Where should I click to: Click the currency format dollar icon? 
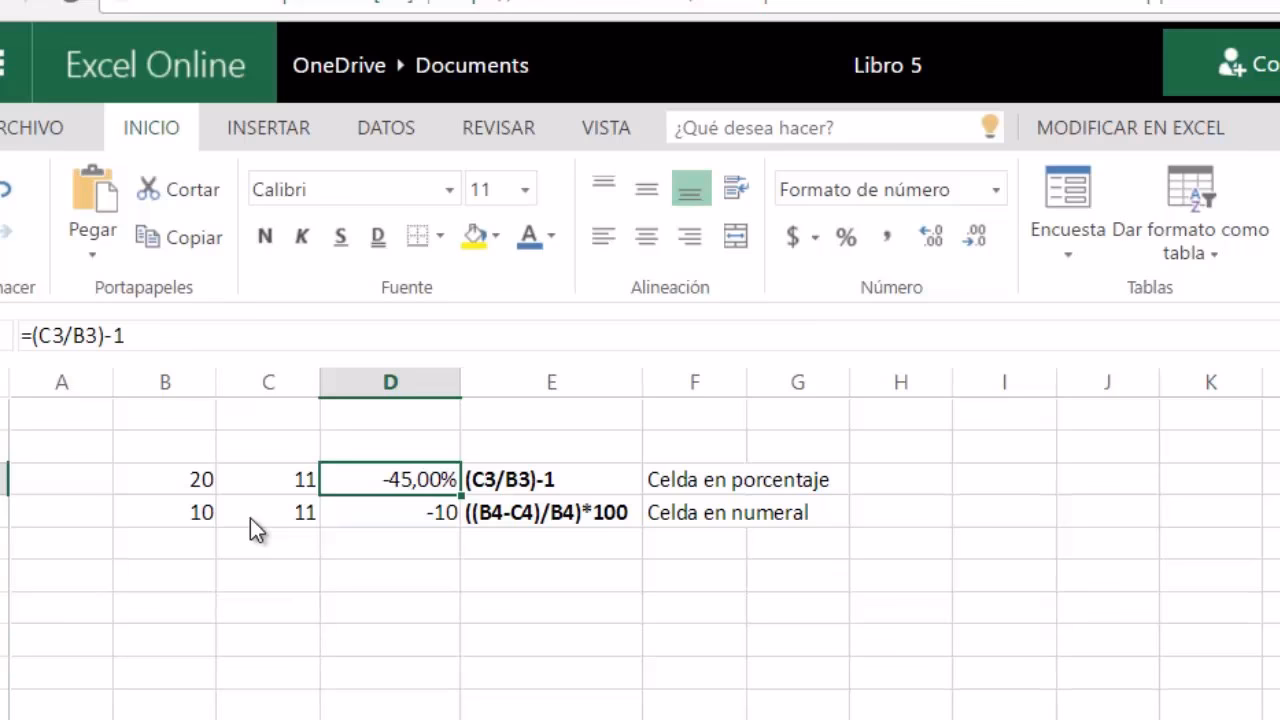[x=791, y=236]
